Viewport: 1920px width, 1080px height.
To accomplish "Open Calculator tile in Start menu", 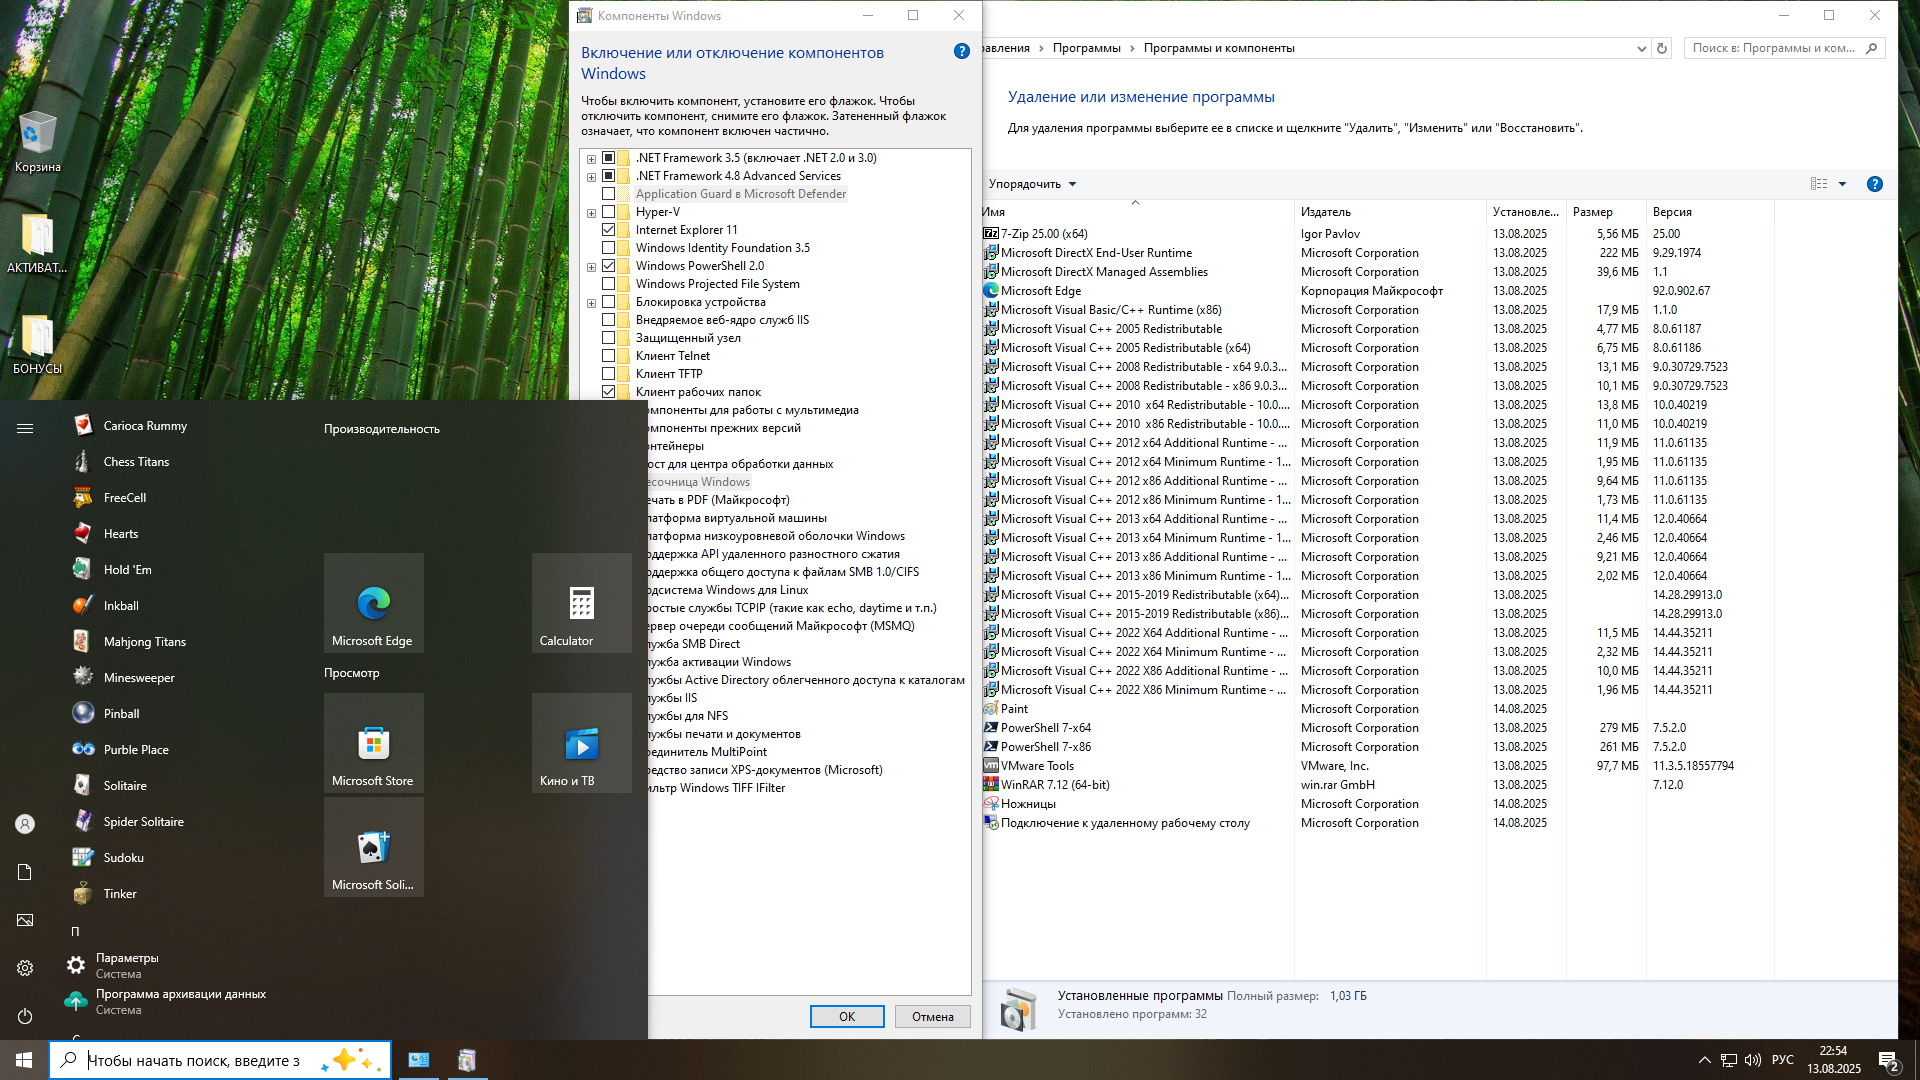I will pos(582,603).
